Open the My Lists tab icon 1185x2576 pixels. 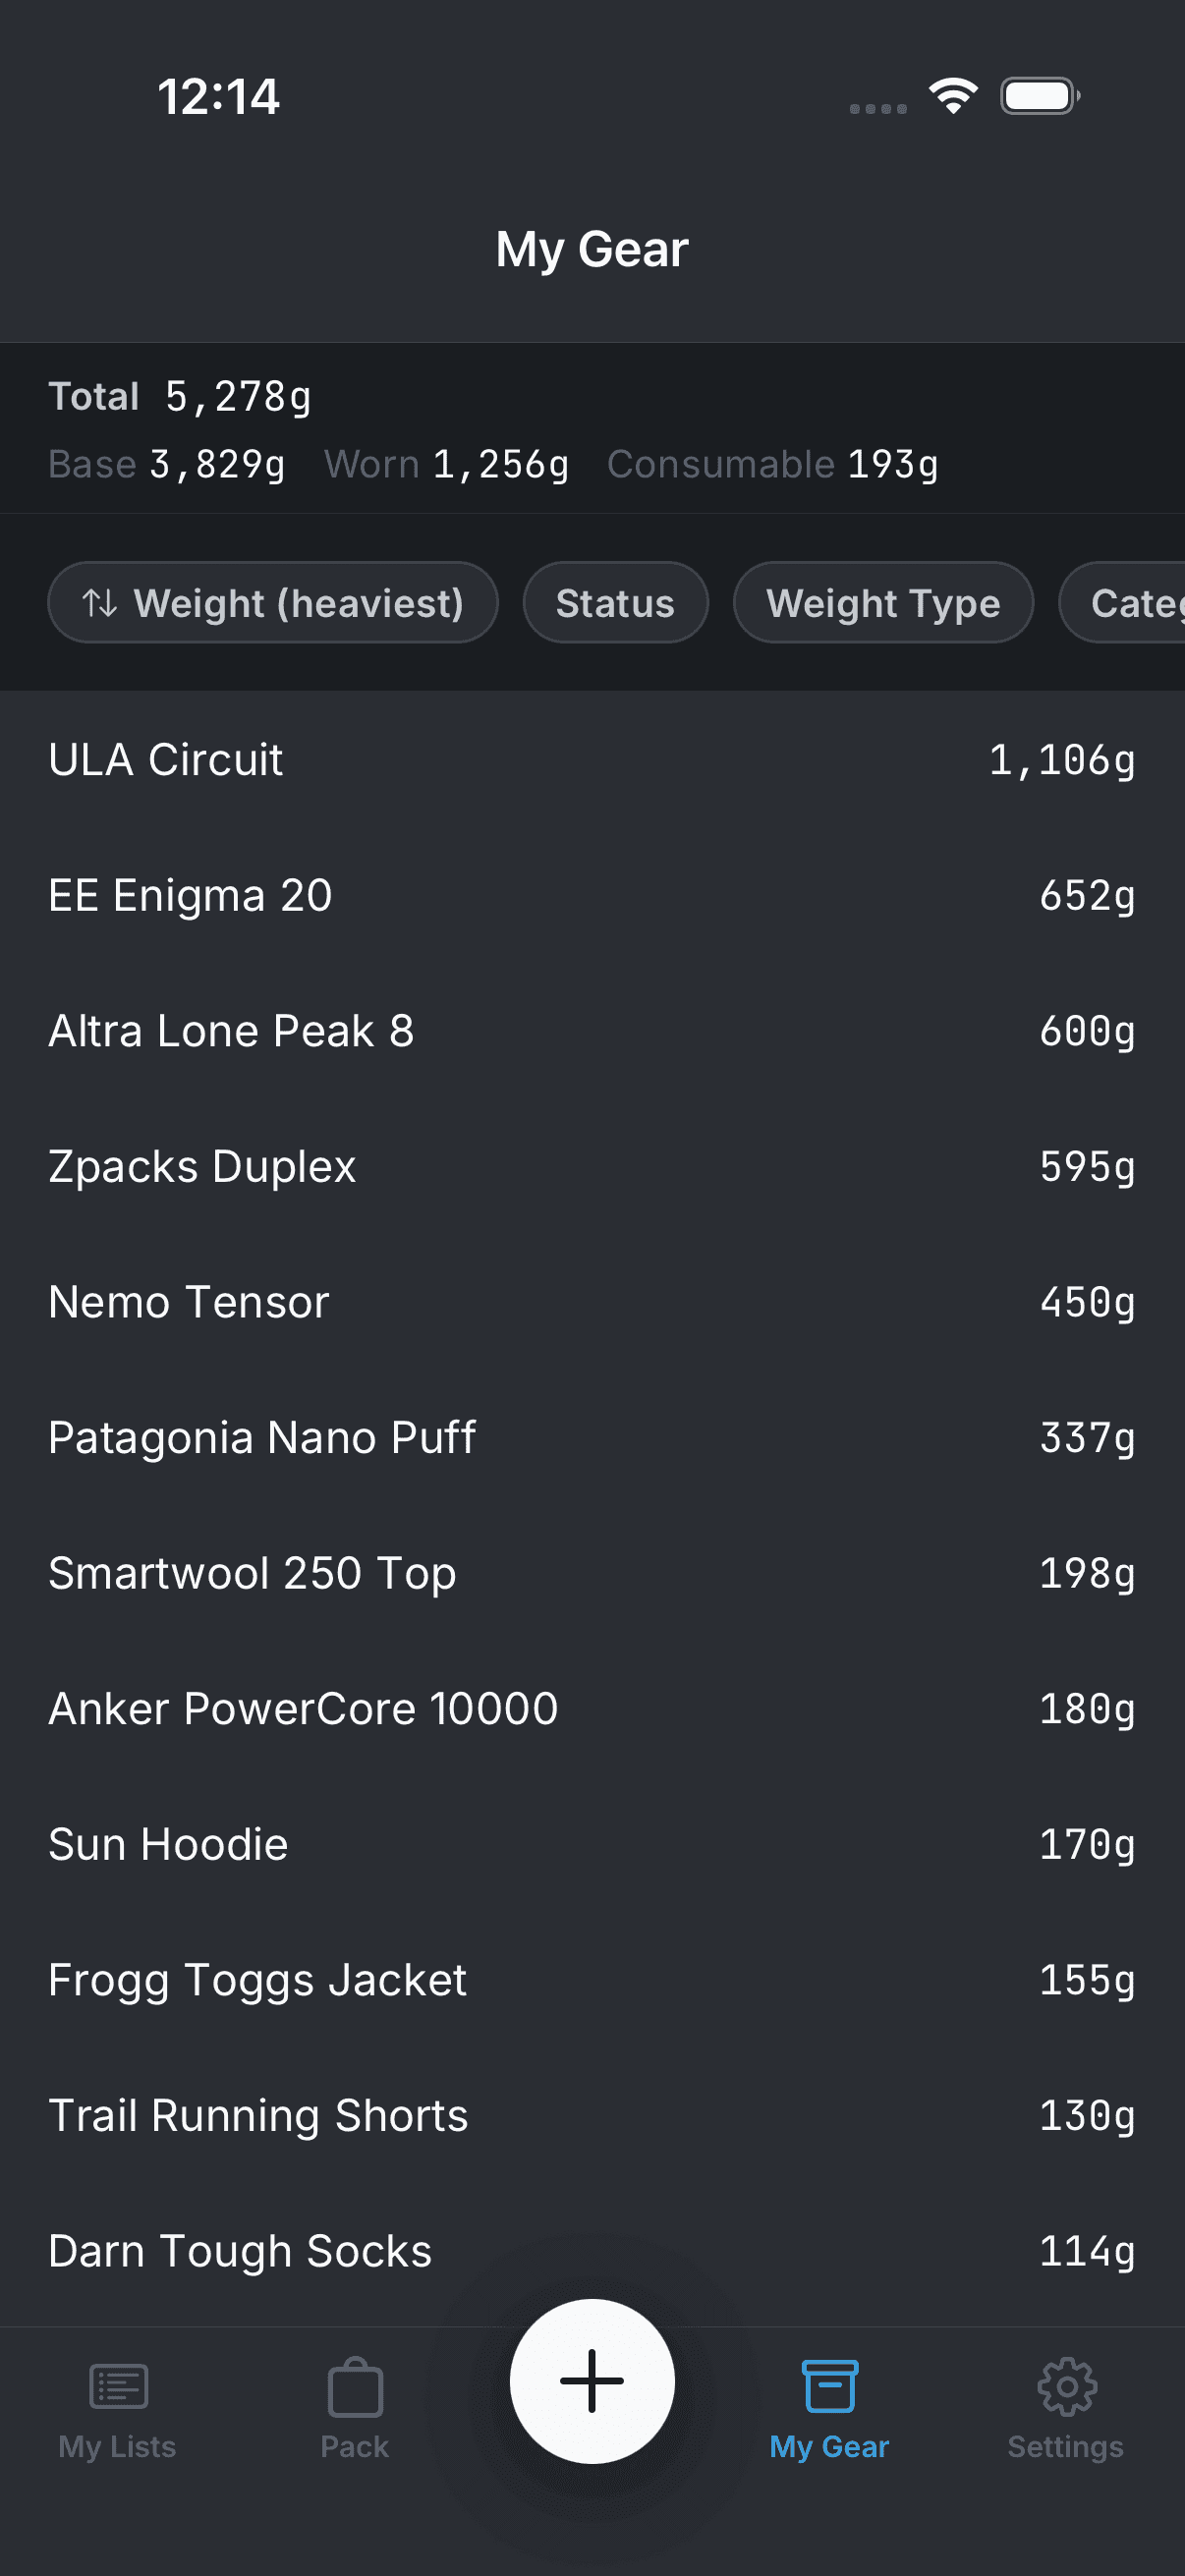(118, 2386)
